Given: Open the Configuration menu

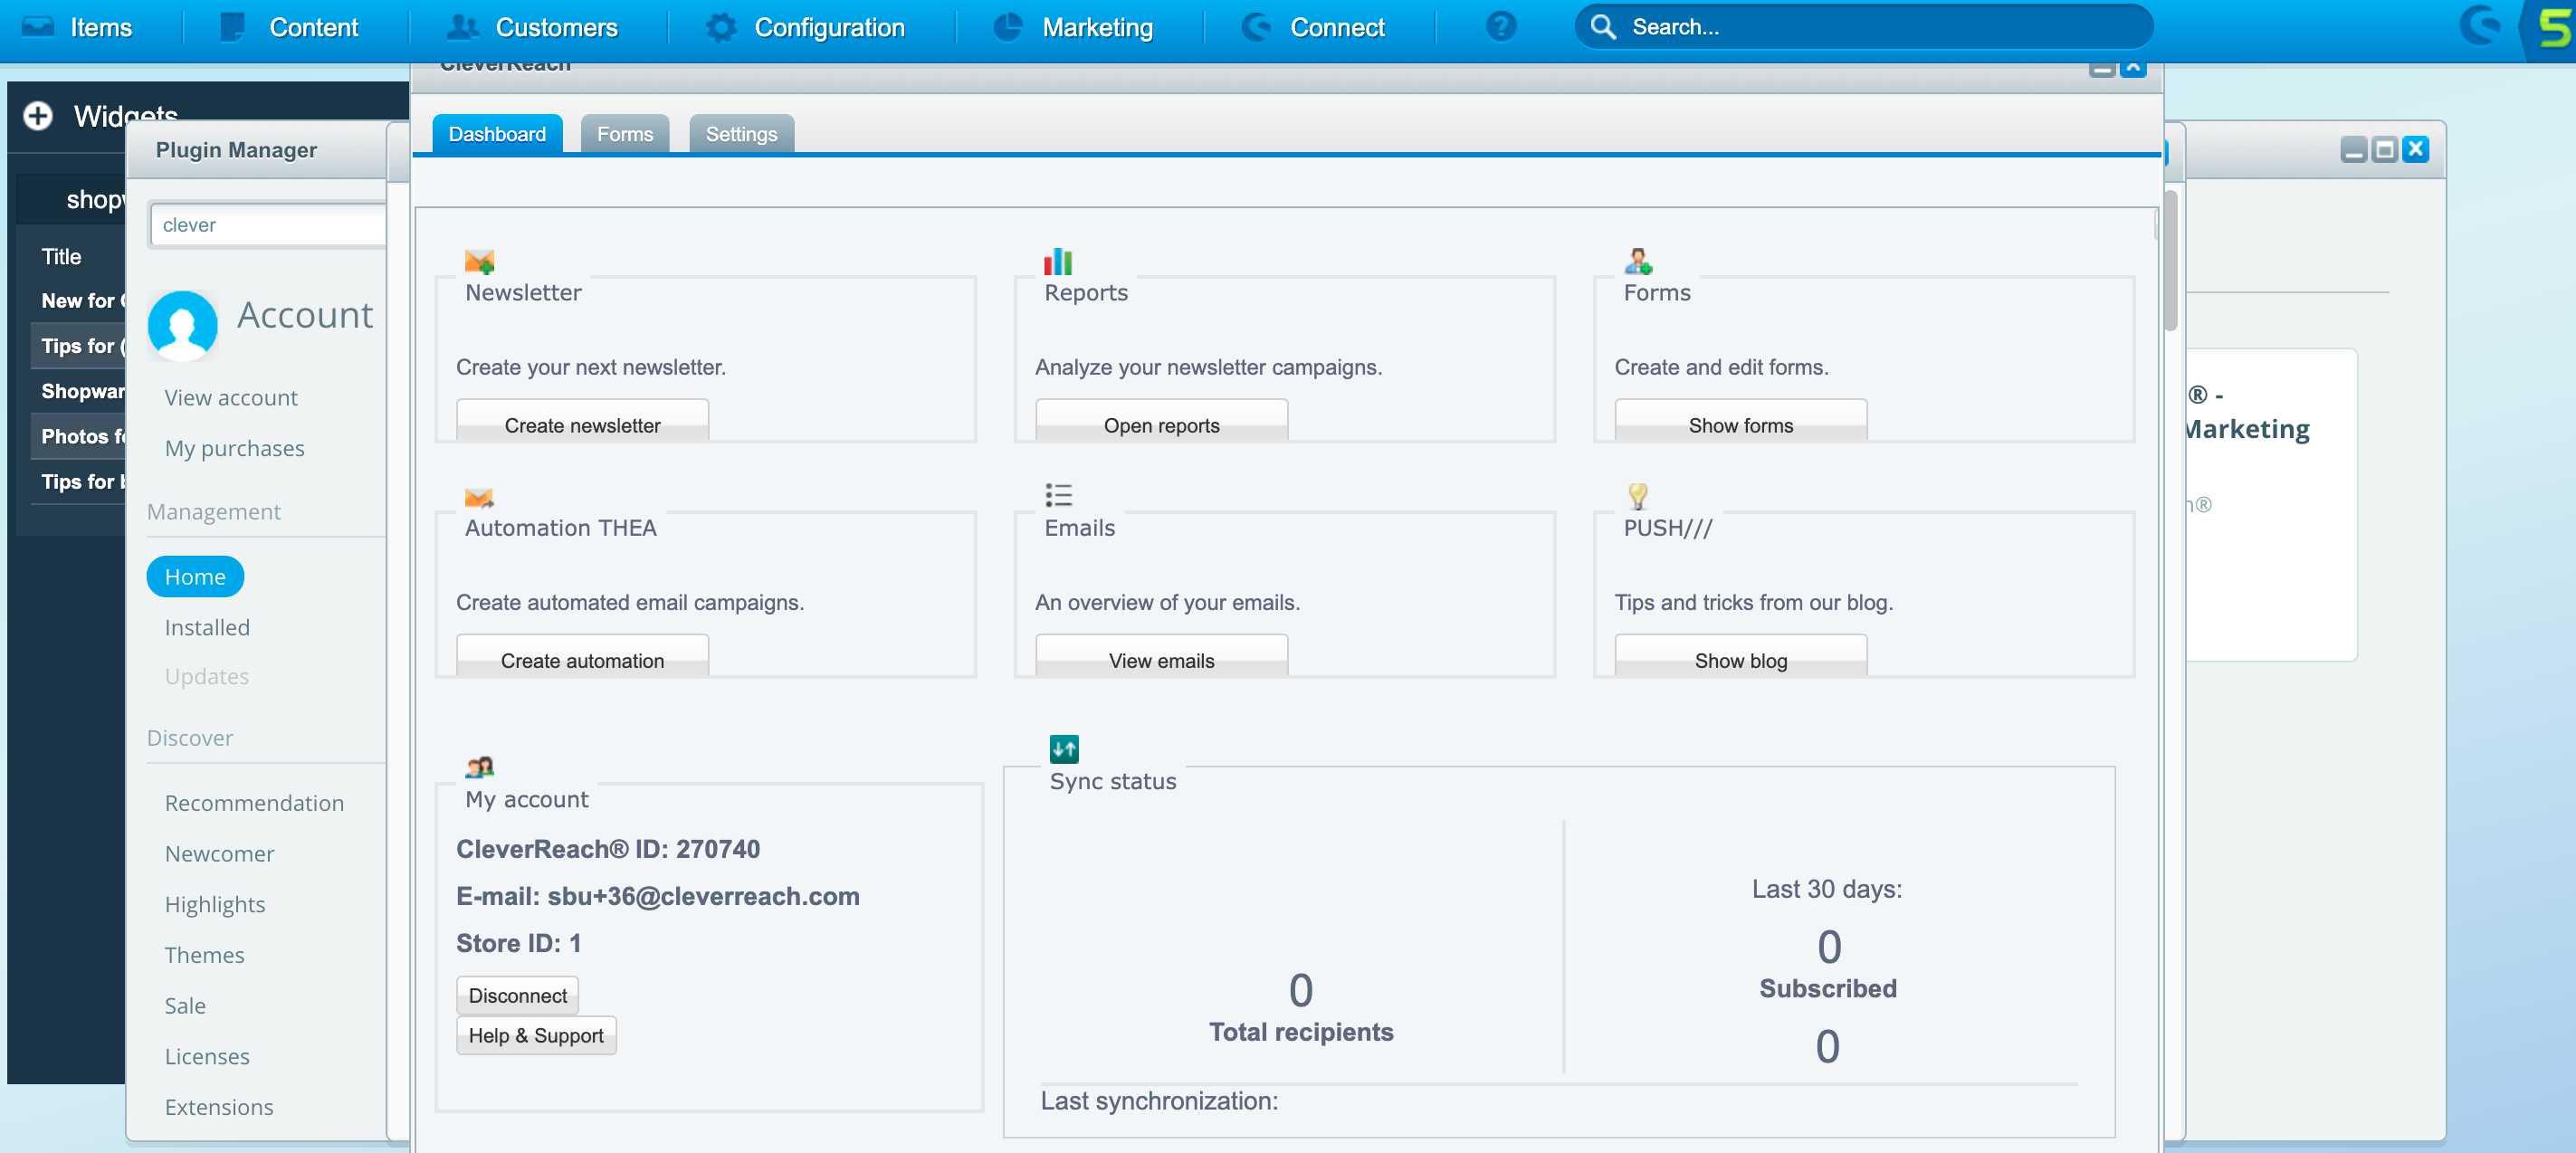Looking at the screenshot, I should 828,27.
